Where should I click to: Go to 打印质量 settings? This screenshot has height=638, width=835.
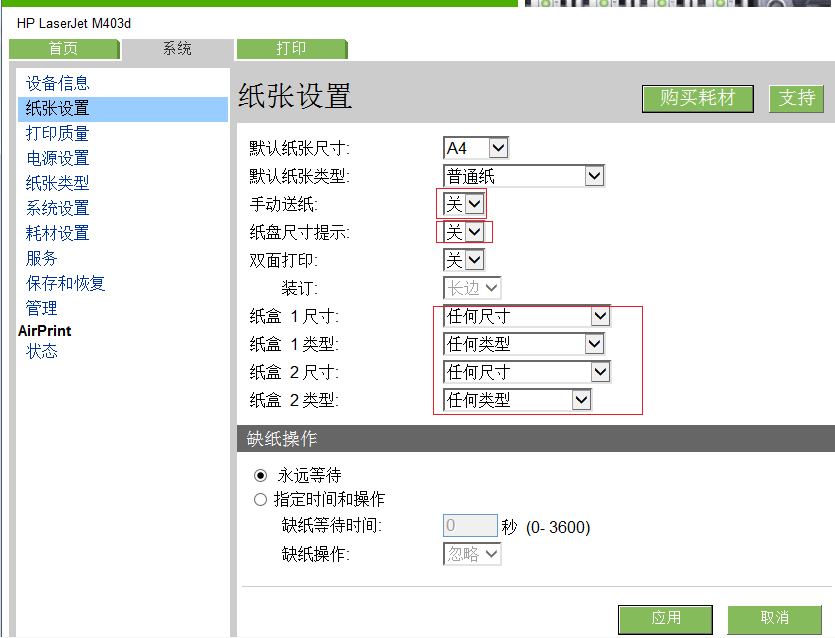(57, 133)
